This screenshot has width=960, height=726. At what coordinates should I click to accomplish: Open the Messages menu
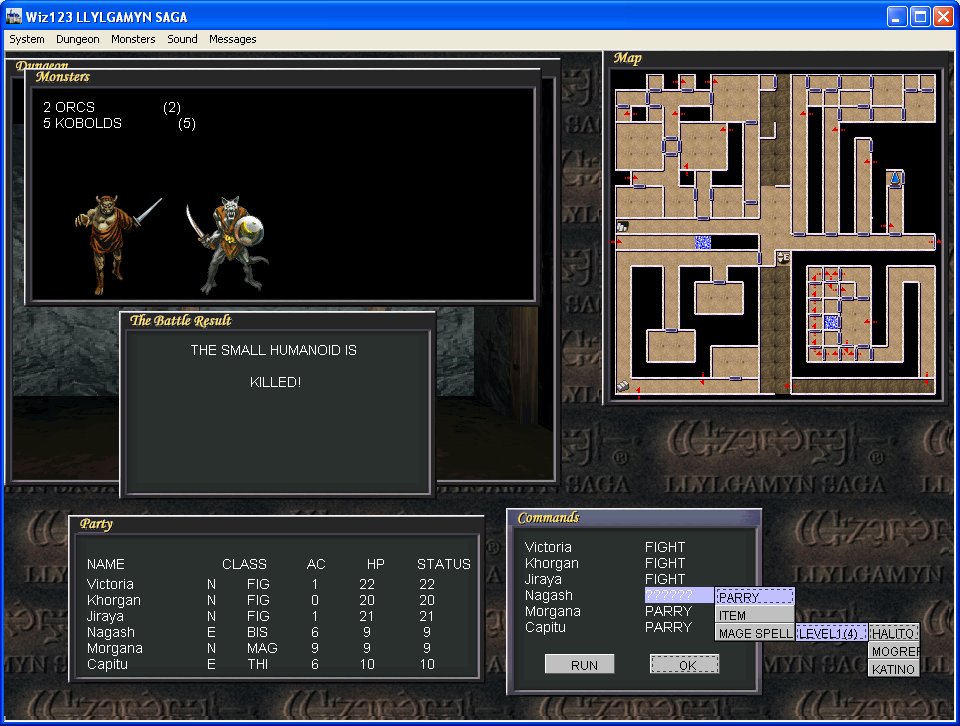233,39
